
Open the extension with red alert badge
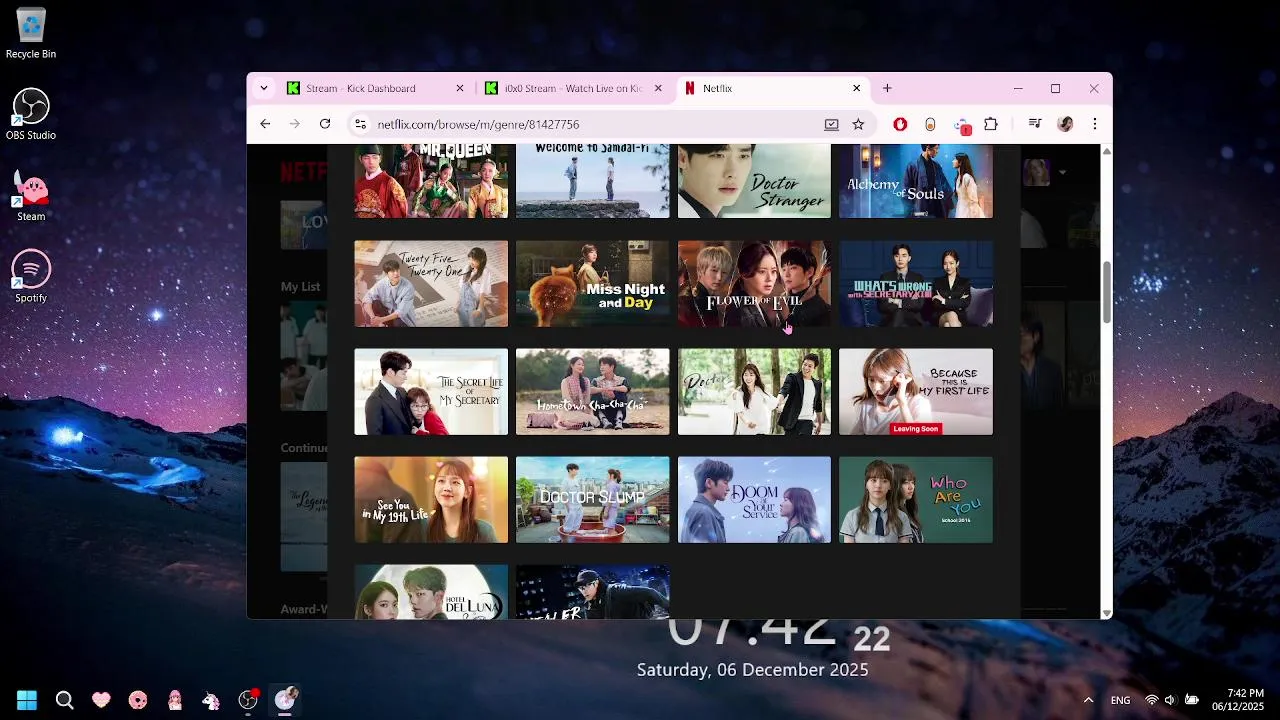962,125
